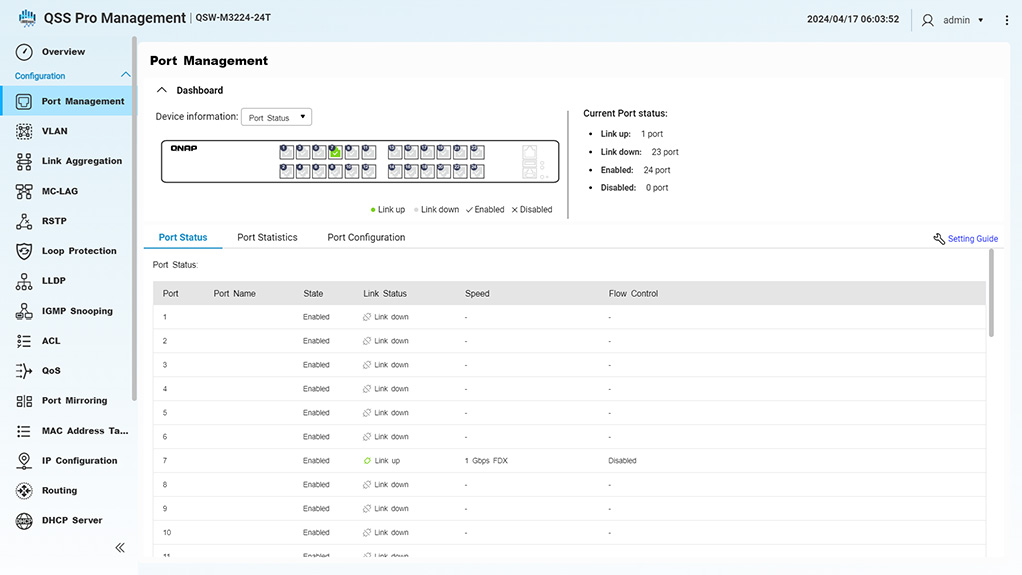The height and width of the screenshot is (575, 1022).
Task: Click the green link-up port 7 in diagram
Action: pos(336,152)
